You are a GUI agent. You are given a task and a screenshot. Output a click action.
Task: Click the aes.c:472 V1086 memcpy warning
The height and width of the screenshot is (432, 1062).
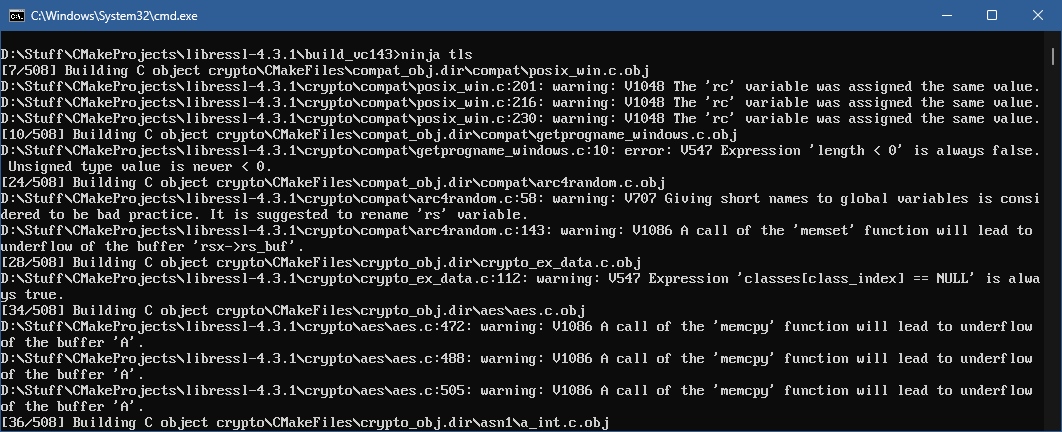pos(516,334)
